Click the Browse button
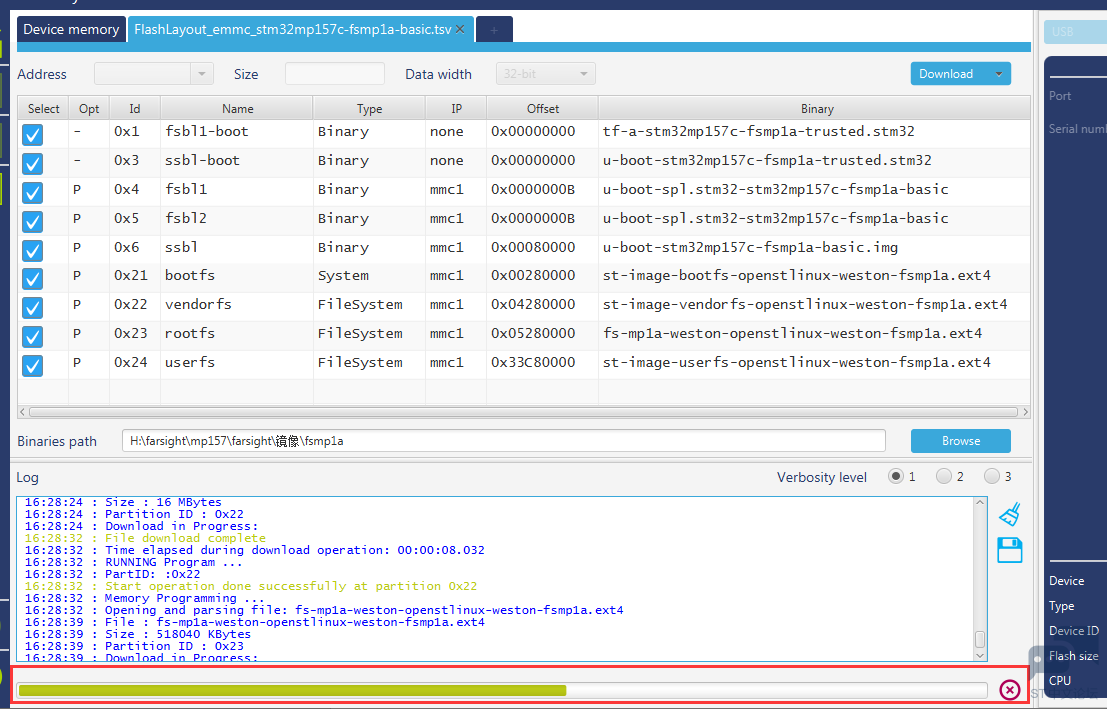Screen dimensions: 1107x709 [961, 441]
